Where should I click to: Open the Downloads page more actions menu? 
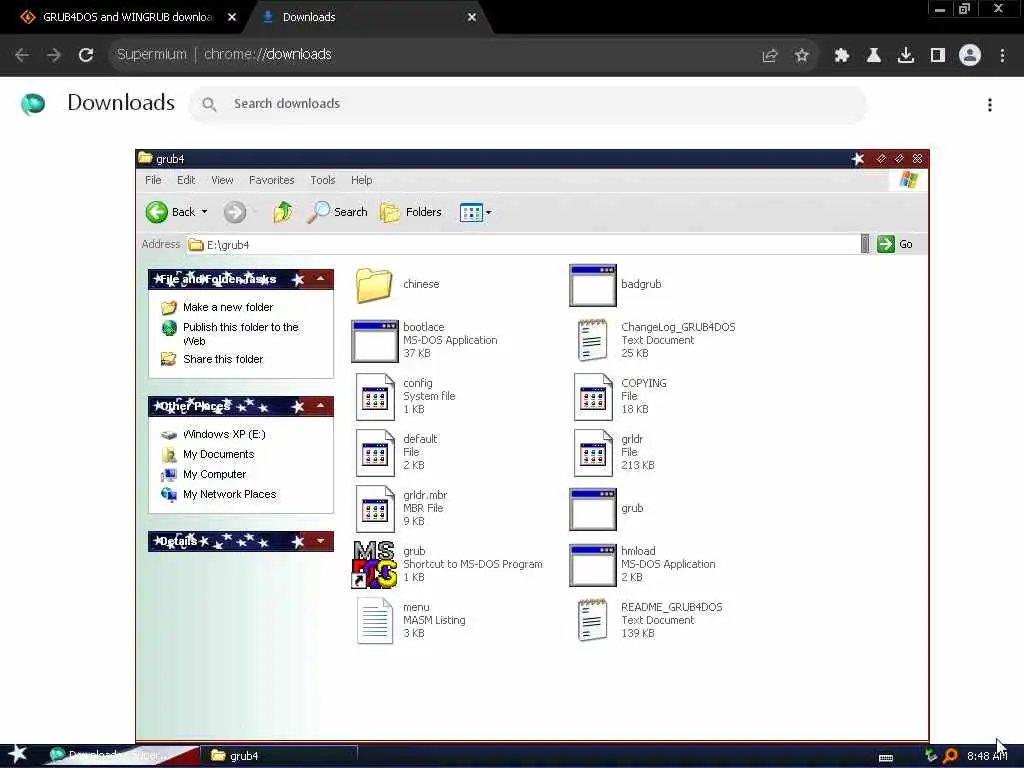[990, 104]
